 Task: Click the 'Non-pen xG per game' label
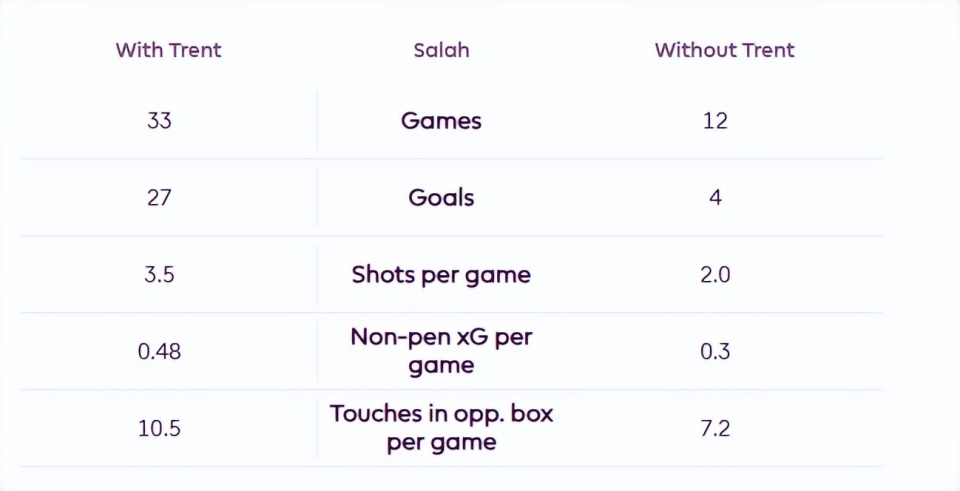point(441,351)
